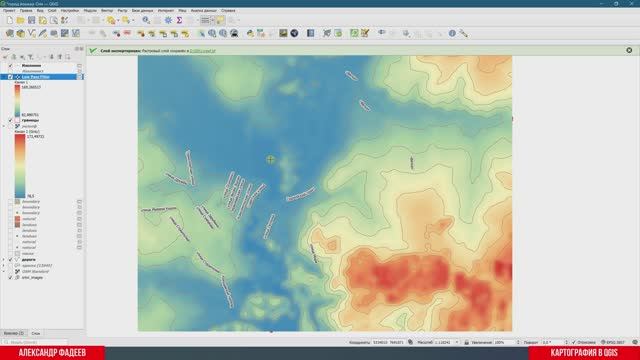Open layer styling panel brush icon
Image resolution: width=640 pixels, height=360 pixels.
click(x=5, y=57)
